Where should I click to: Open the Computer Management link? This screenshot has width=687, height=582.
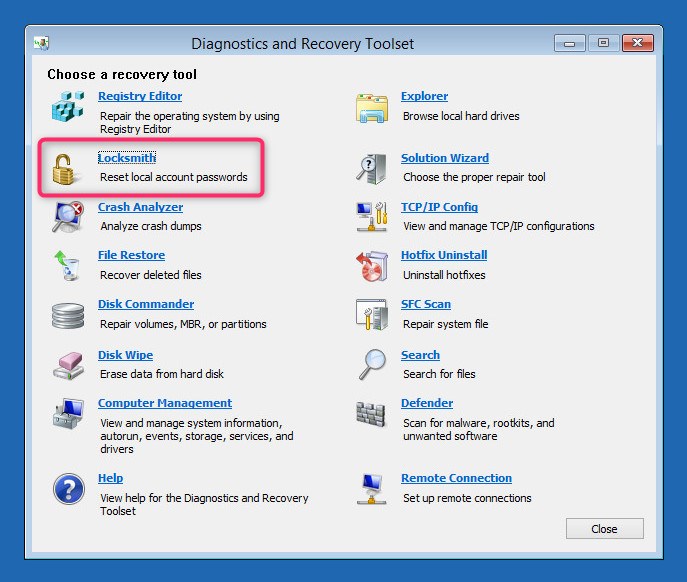165,403
